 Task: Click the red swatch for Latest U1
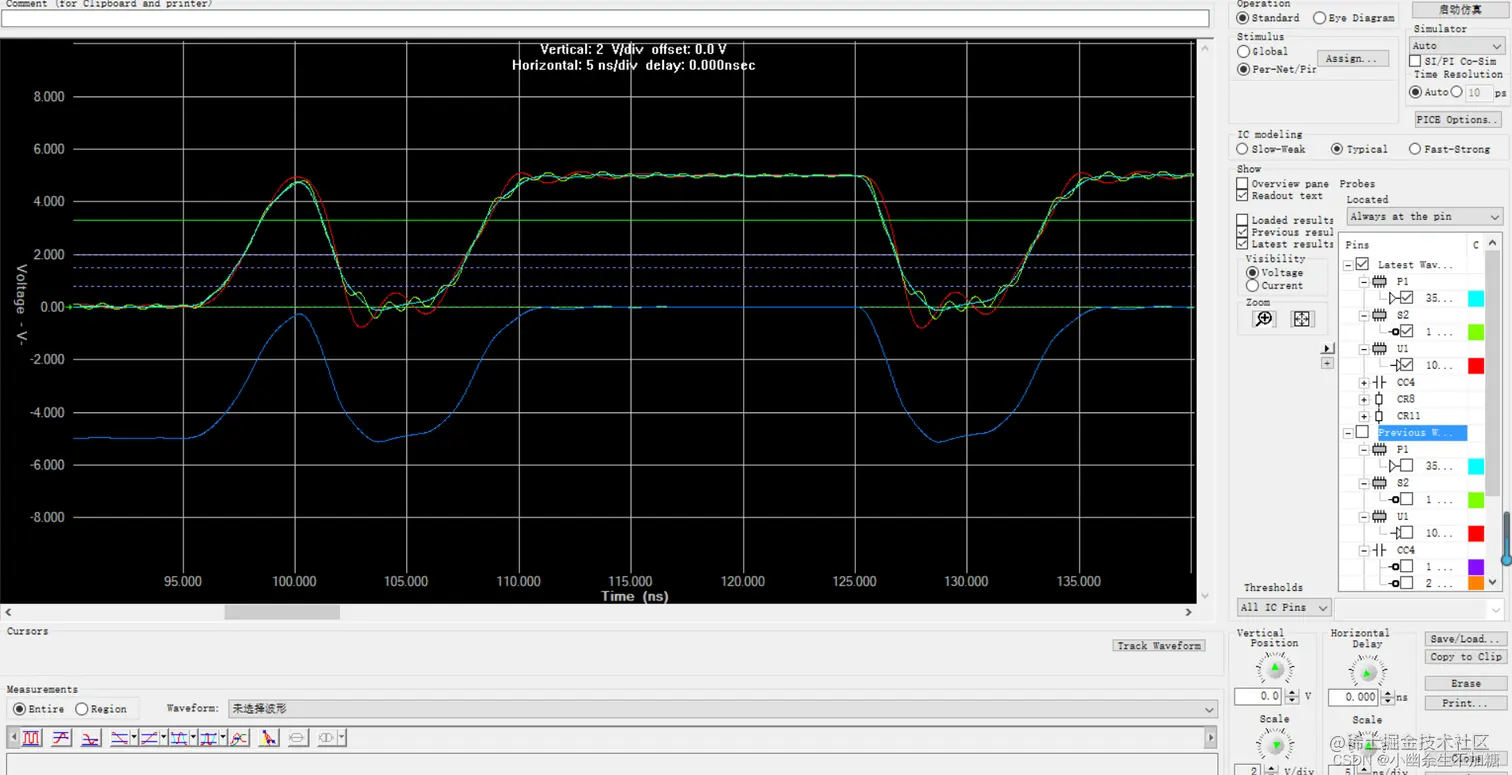1476,365
